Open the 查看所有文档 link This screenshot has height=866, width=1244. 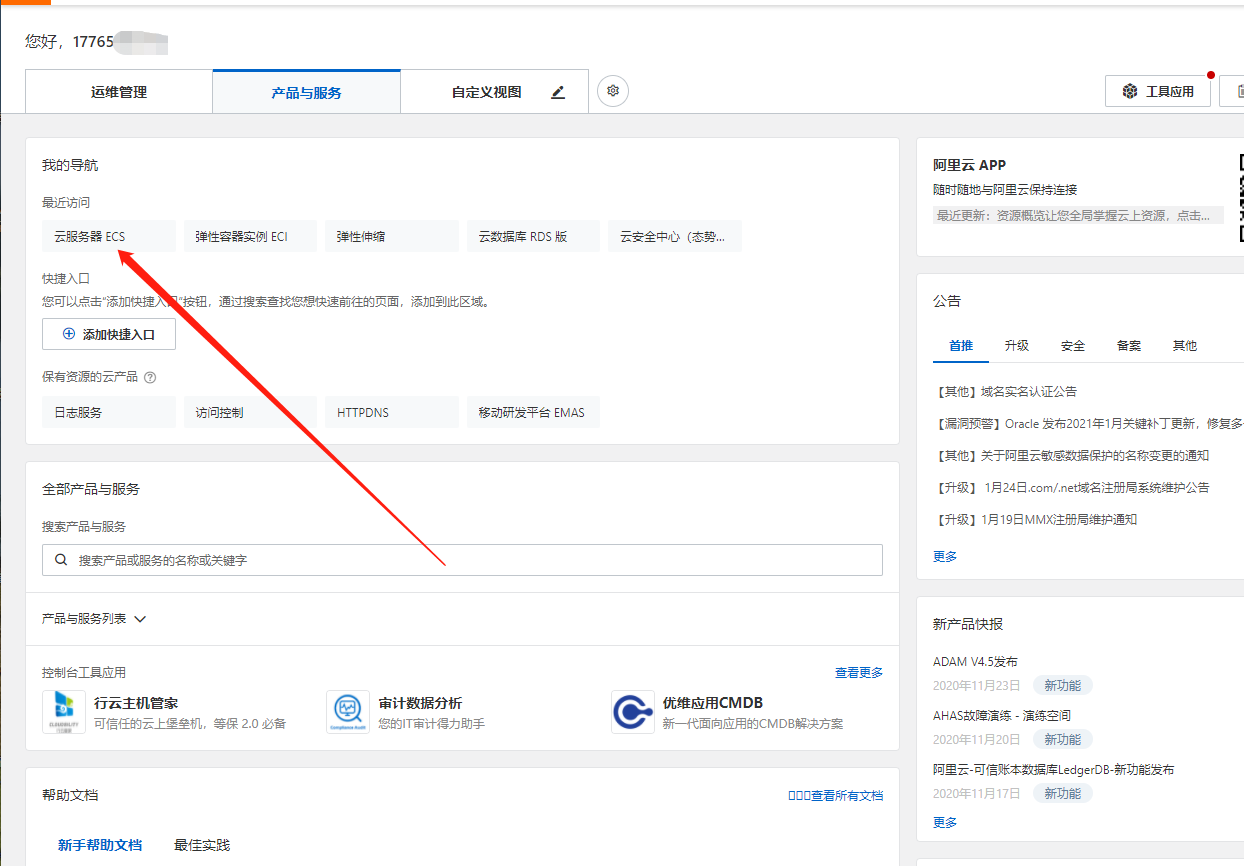(x=836, y=795)
